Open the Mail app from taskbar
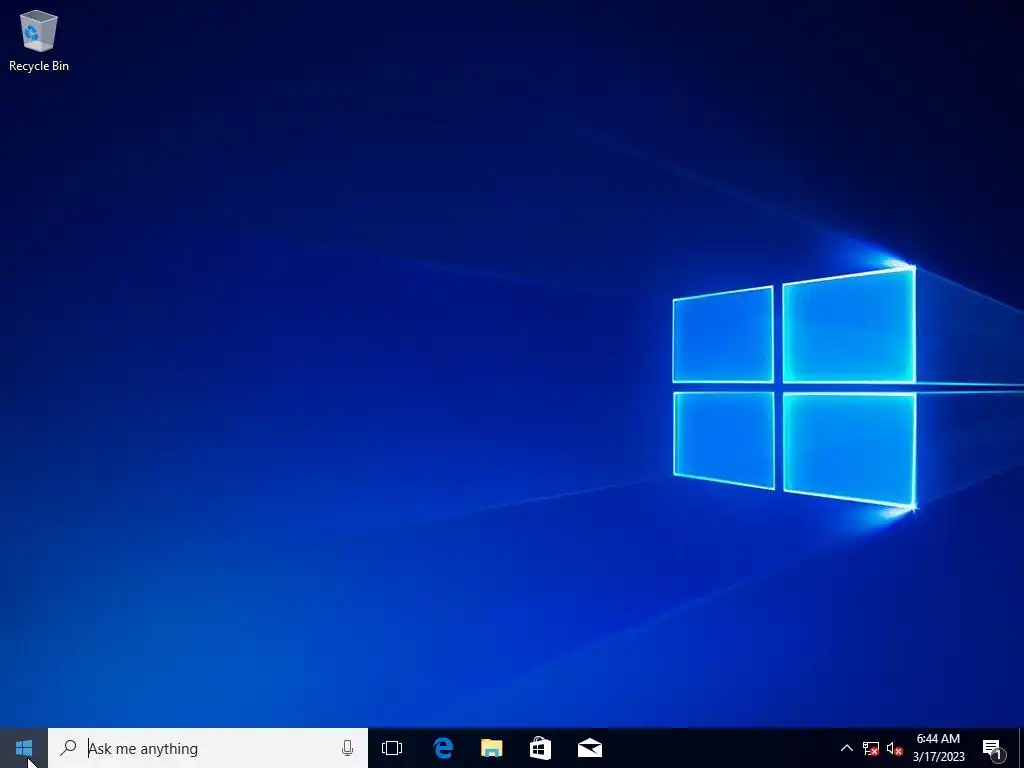Image resolution: width=1024 pixels, height=768 pixels. point(590,748)
